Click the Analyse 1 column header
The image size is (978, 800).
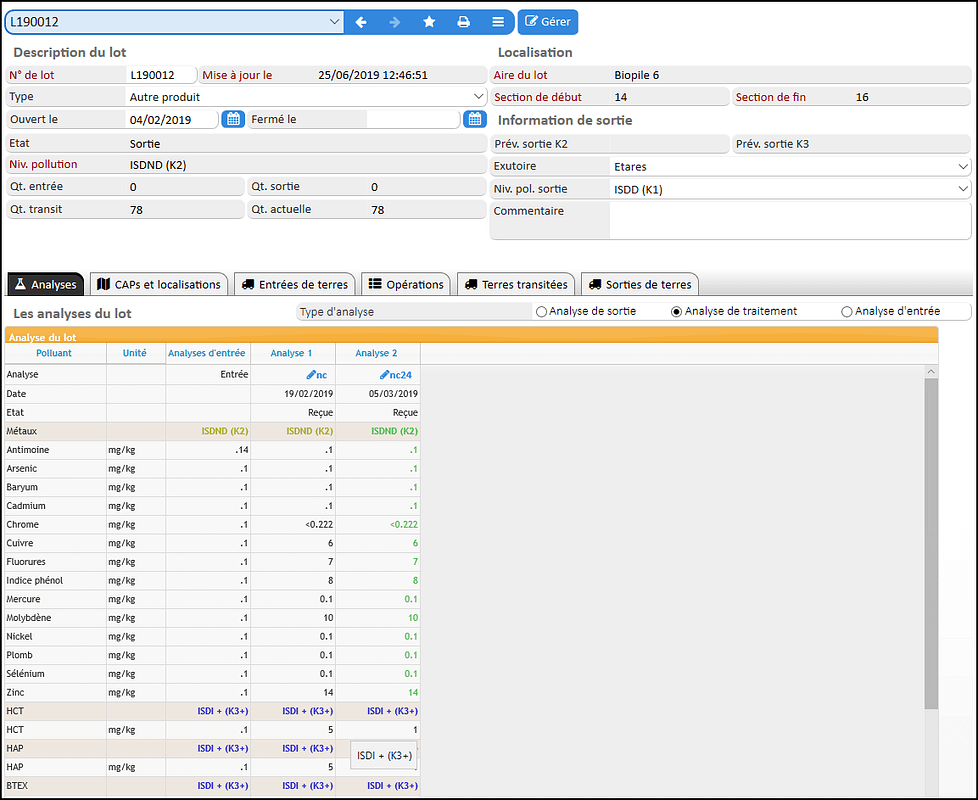coord(291,353)
